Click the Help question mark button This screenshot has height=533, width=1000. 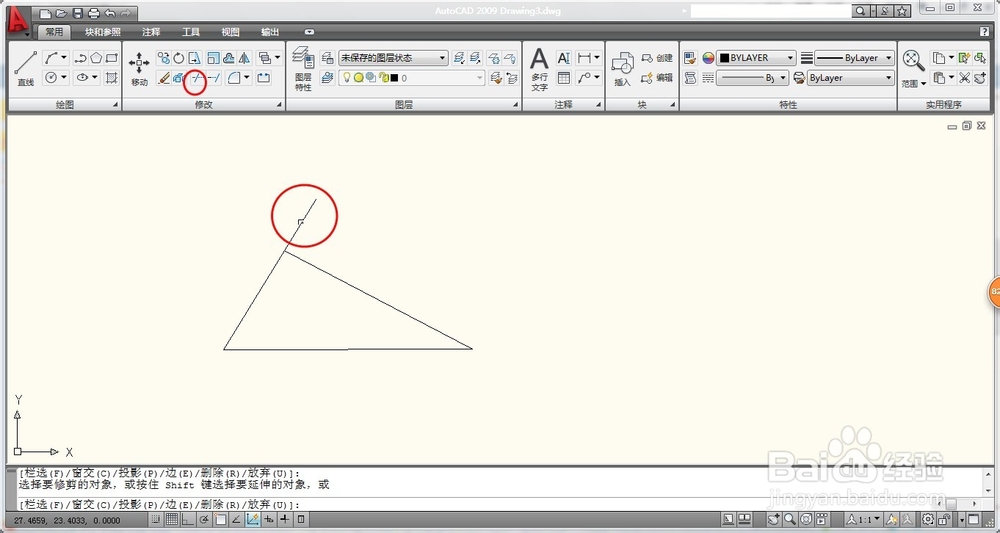[x=985, y=32]
